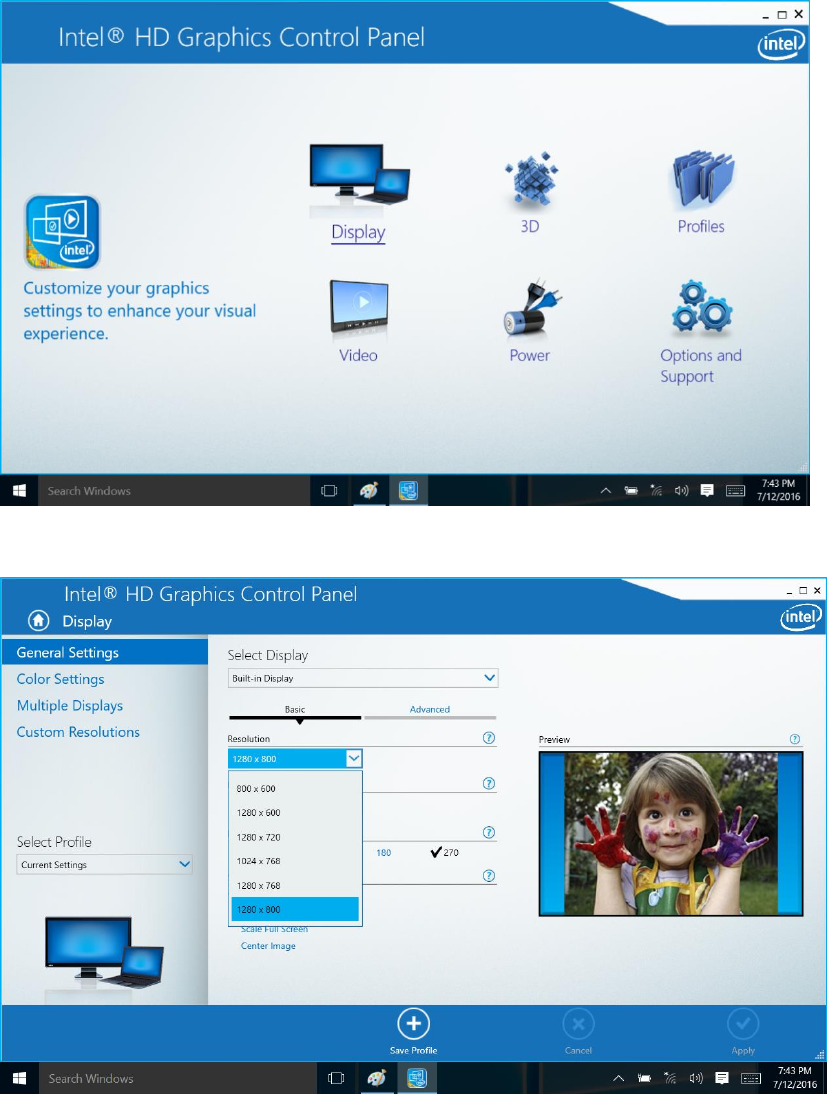Select the 270 rotation option
The image size is (827, 1094).
445,852
